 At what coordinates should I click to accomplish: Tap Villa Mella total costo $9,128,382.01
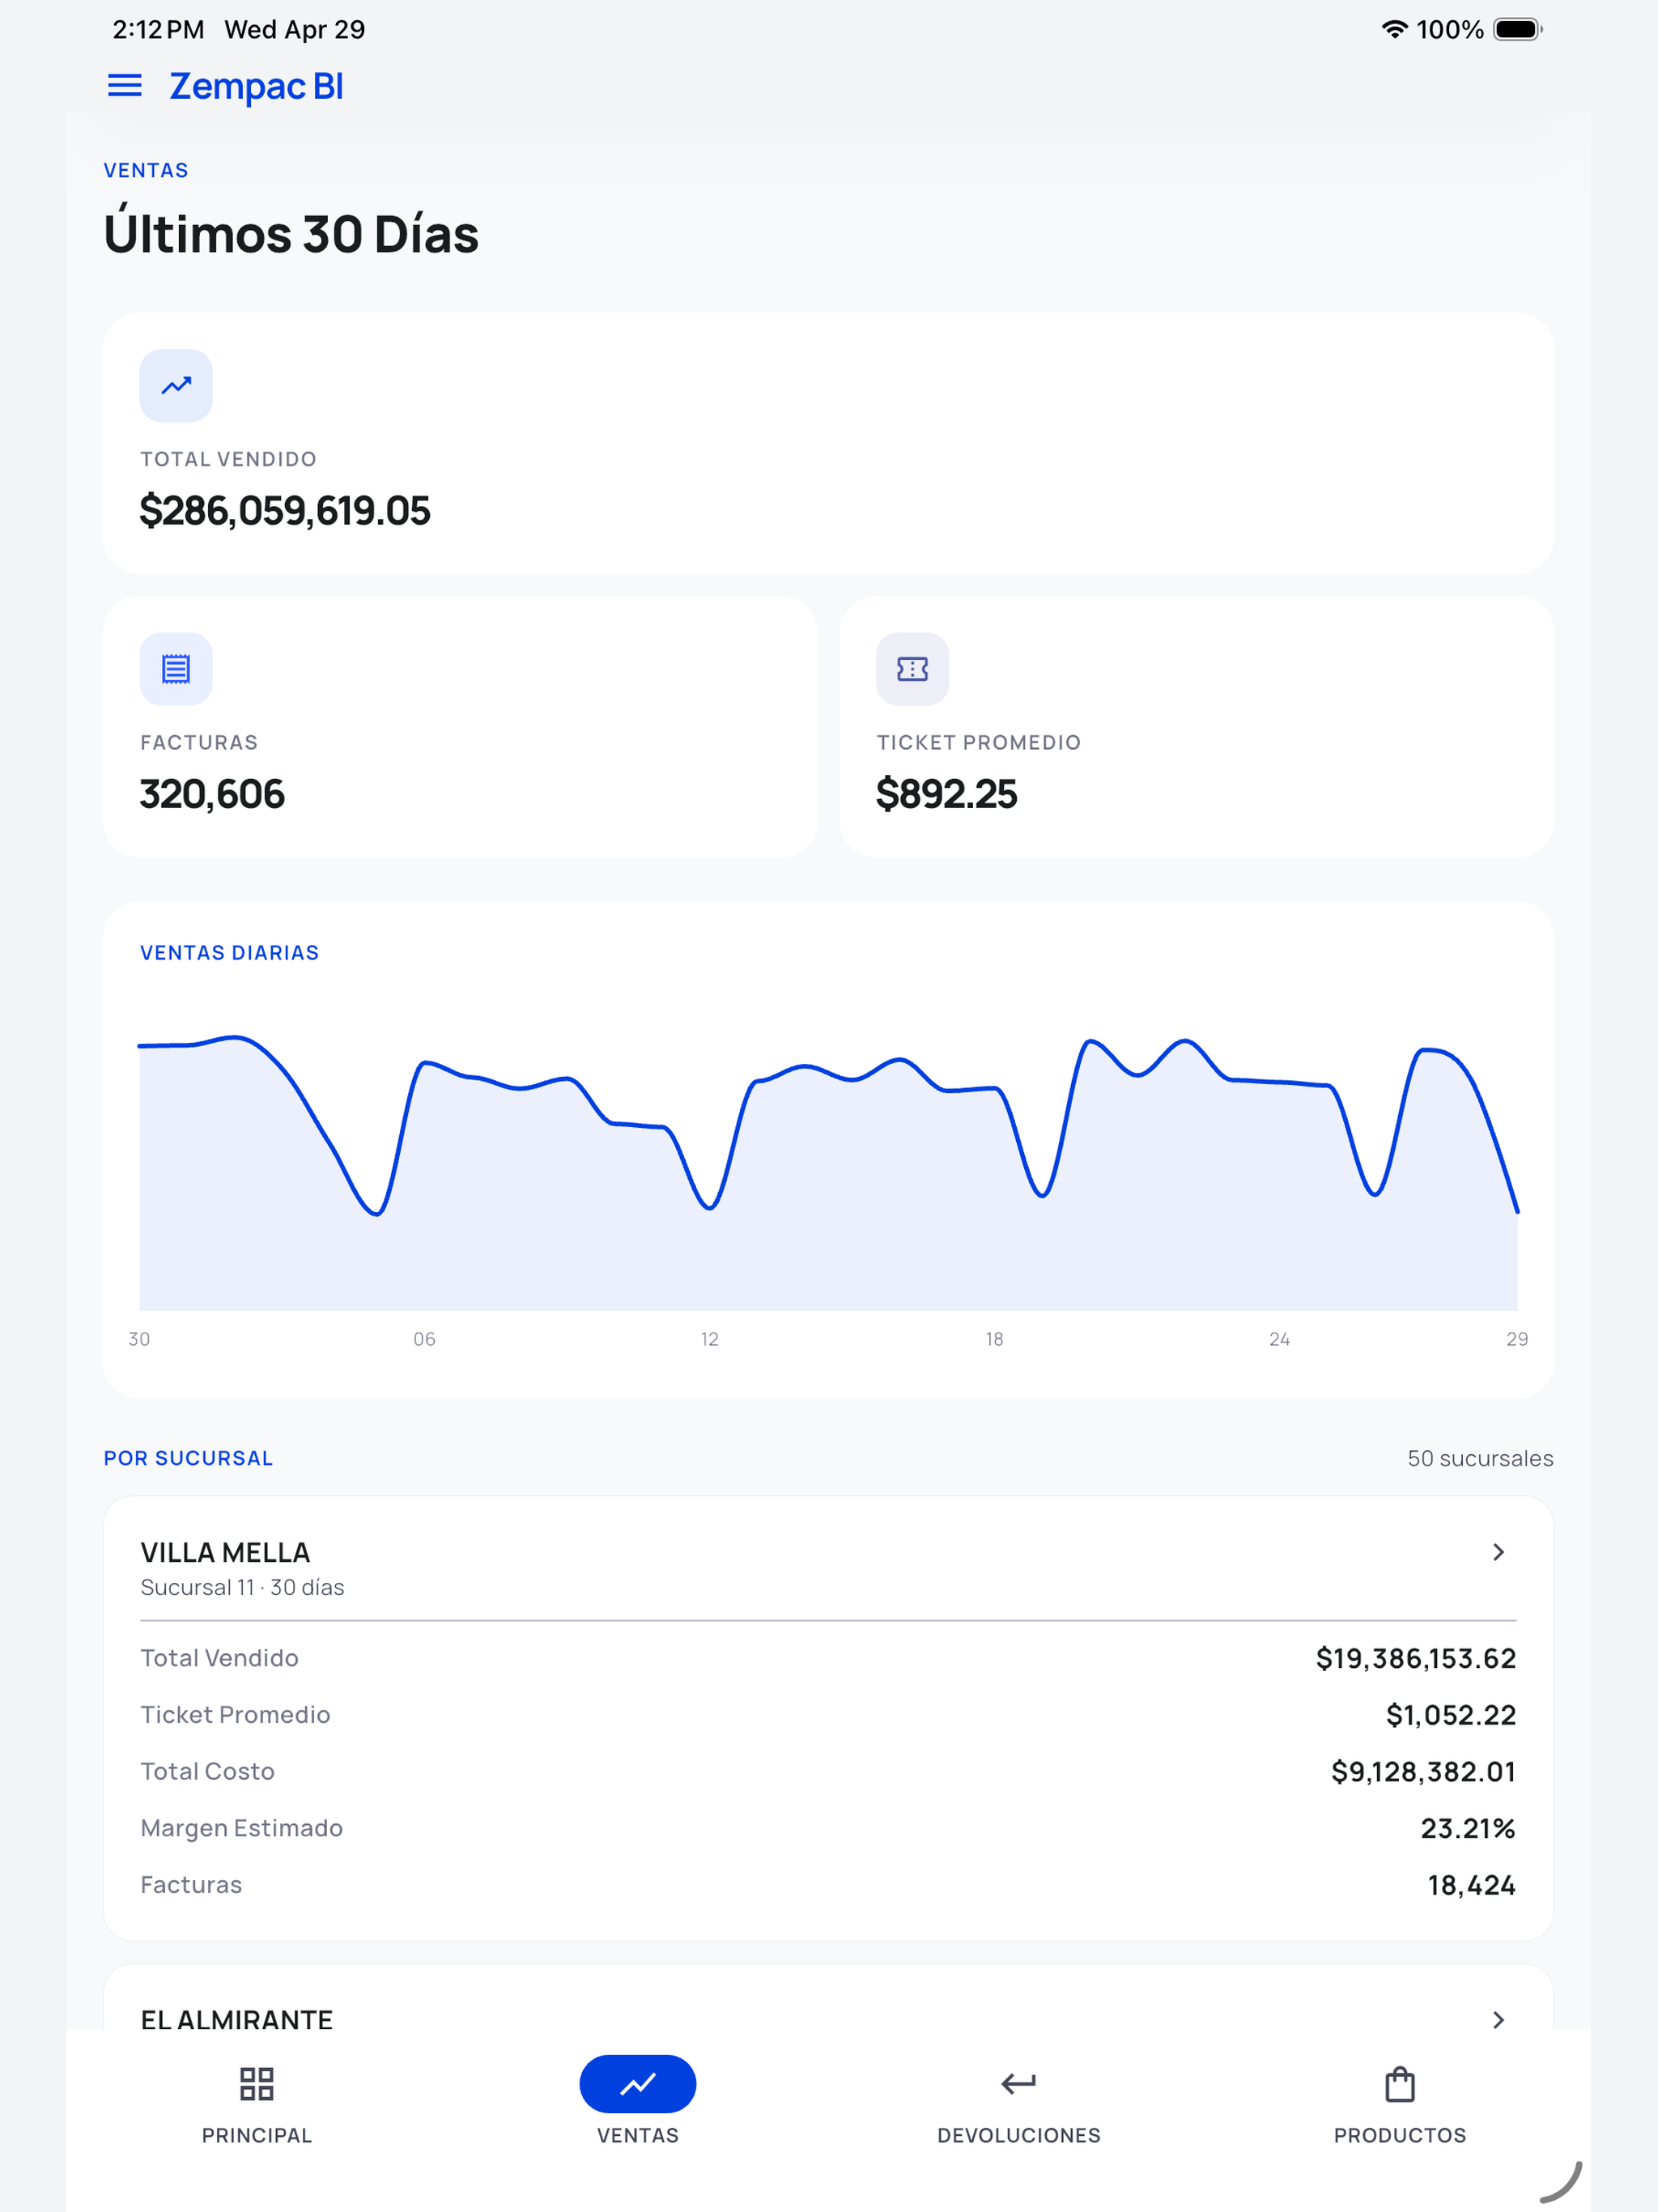[x=1424, y=1772]
